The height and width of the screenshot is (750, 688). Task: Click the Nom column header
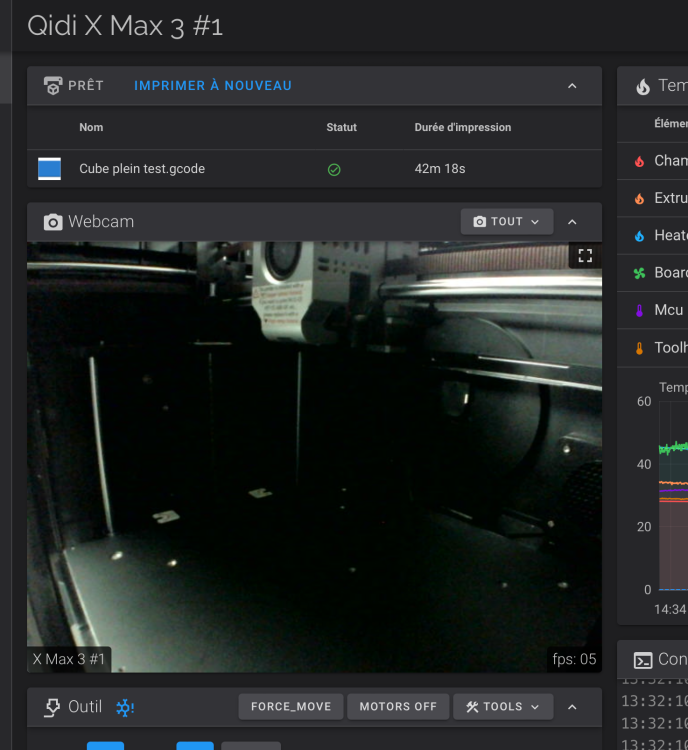click(x=91, y=127)
